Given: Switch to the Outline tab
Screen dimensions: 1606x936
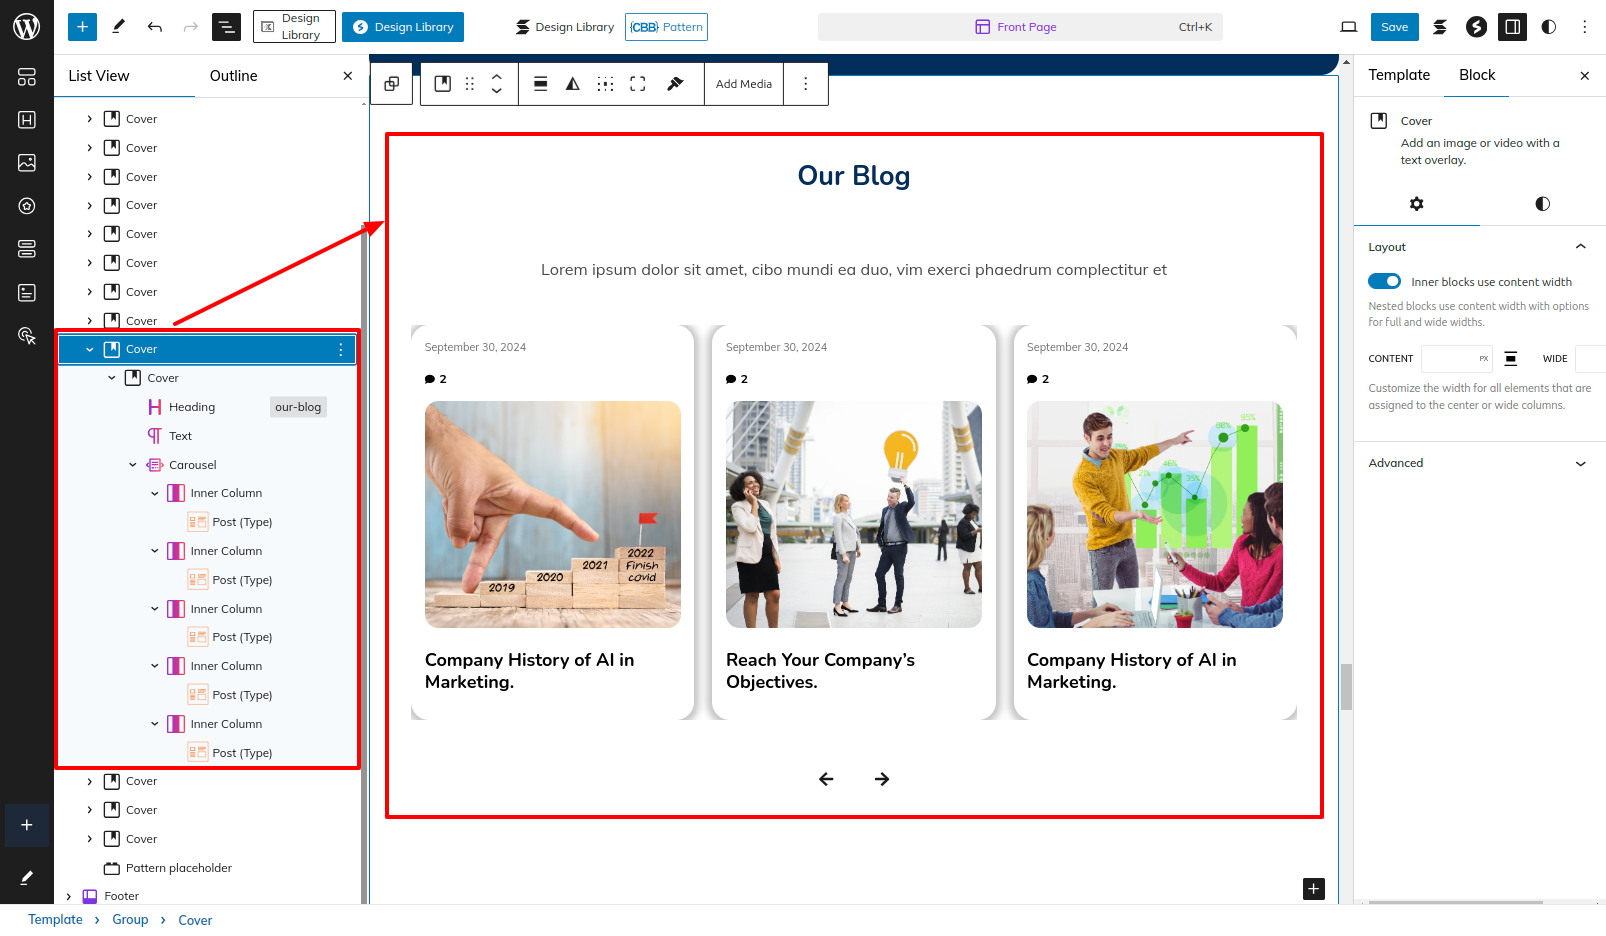Looking at the screenshot, I should coord(233,76).
